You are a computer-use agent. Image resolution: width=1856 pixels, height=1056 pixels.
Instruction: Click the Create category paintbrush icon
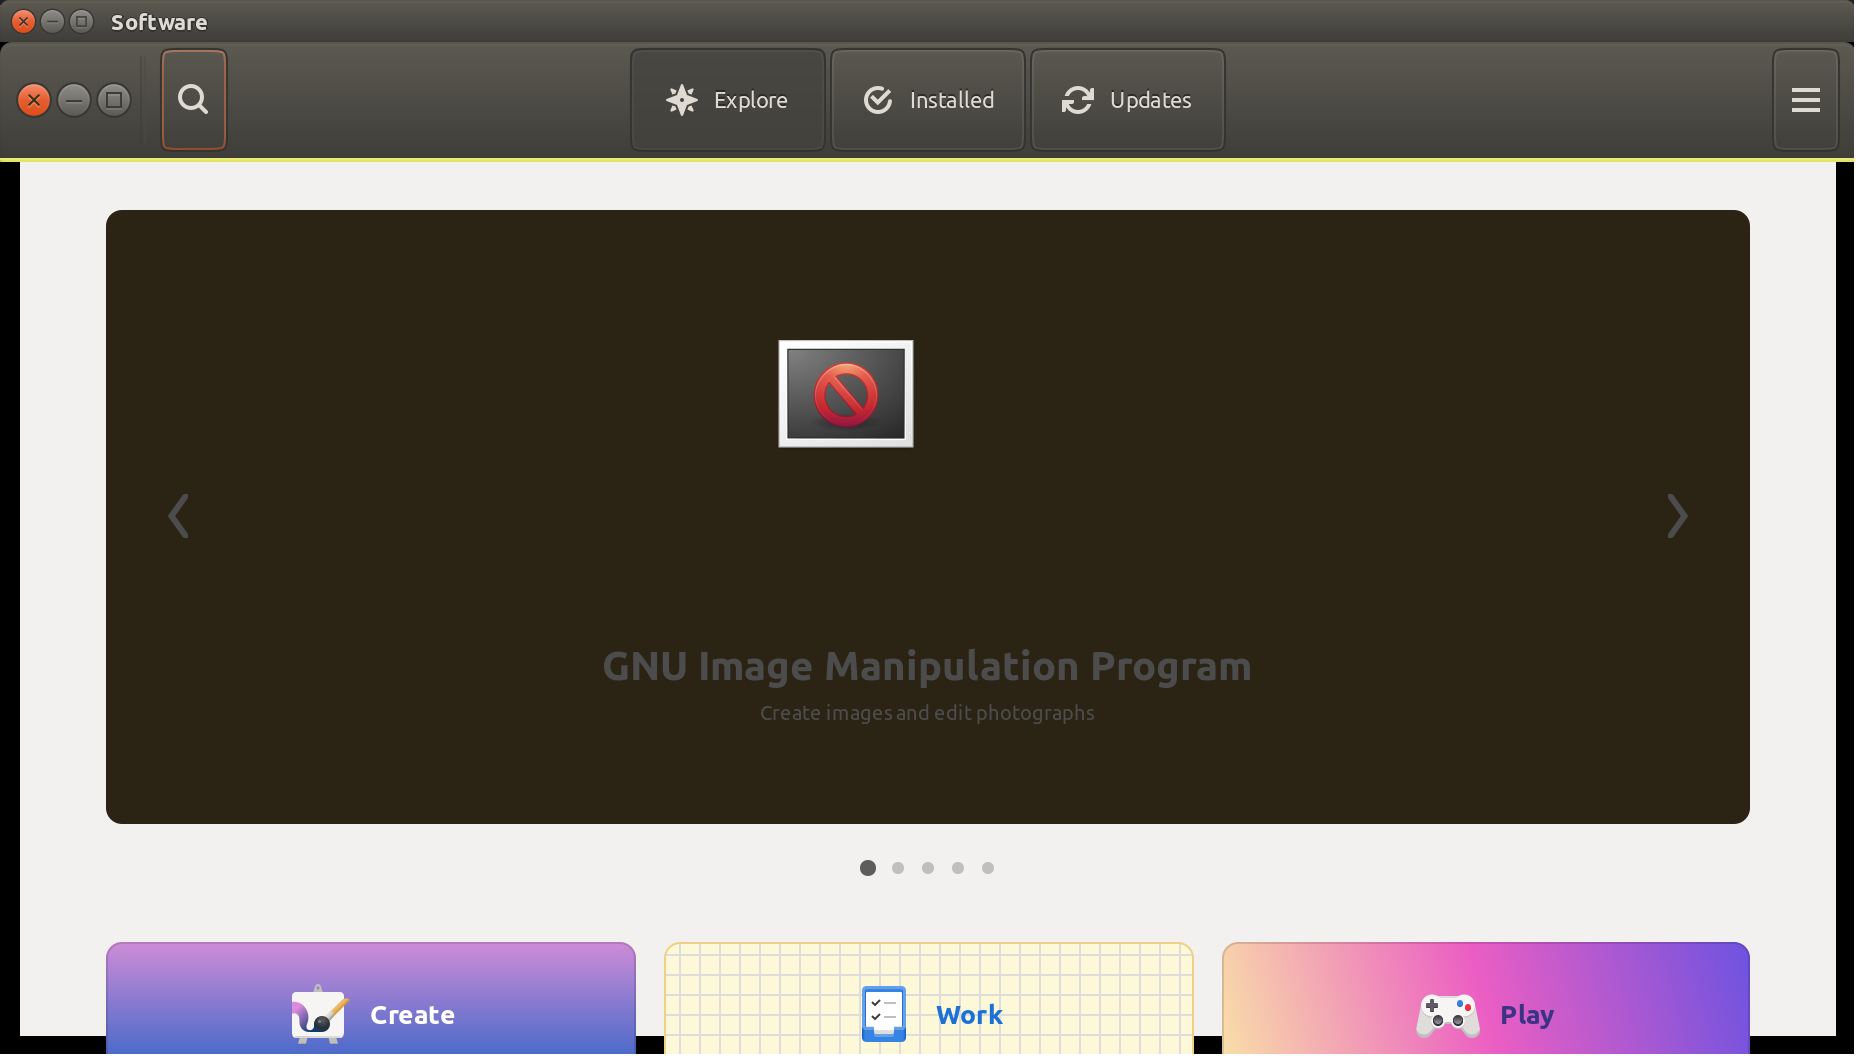(318, 1014)
